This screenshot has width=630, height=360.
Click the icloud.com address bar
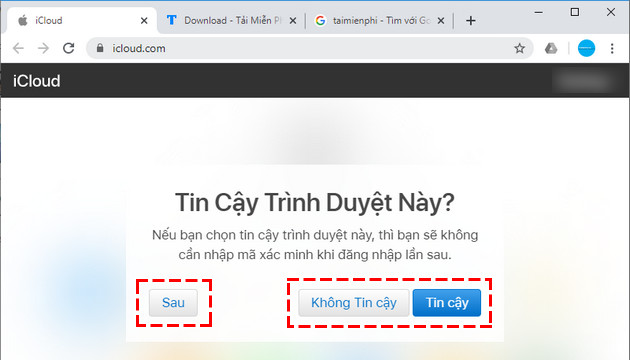click(x=309, y=48)
